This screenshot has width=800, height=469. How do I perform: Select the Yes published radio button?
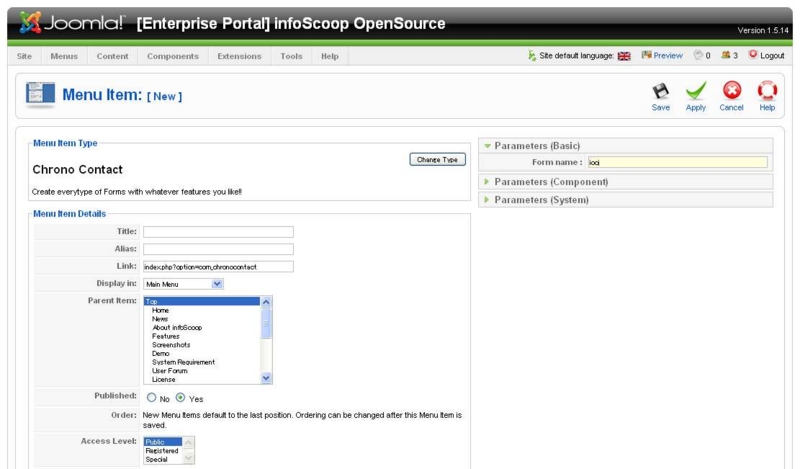coord(180,398)
